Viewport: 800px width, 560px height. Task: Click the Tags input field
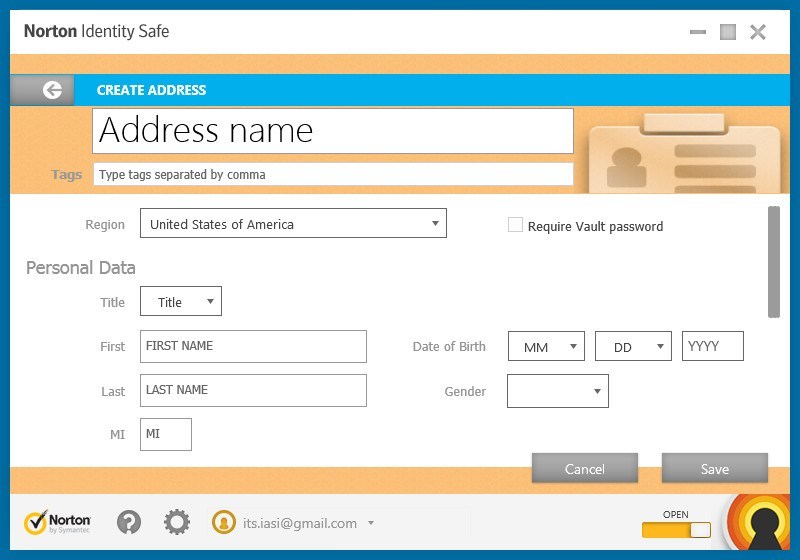pyautogui.click(x=333, y=174)
